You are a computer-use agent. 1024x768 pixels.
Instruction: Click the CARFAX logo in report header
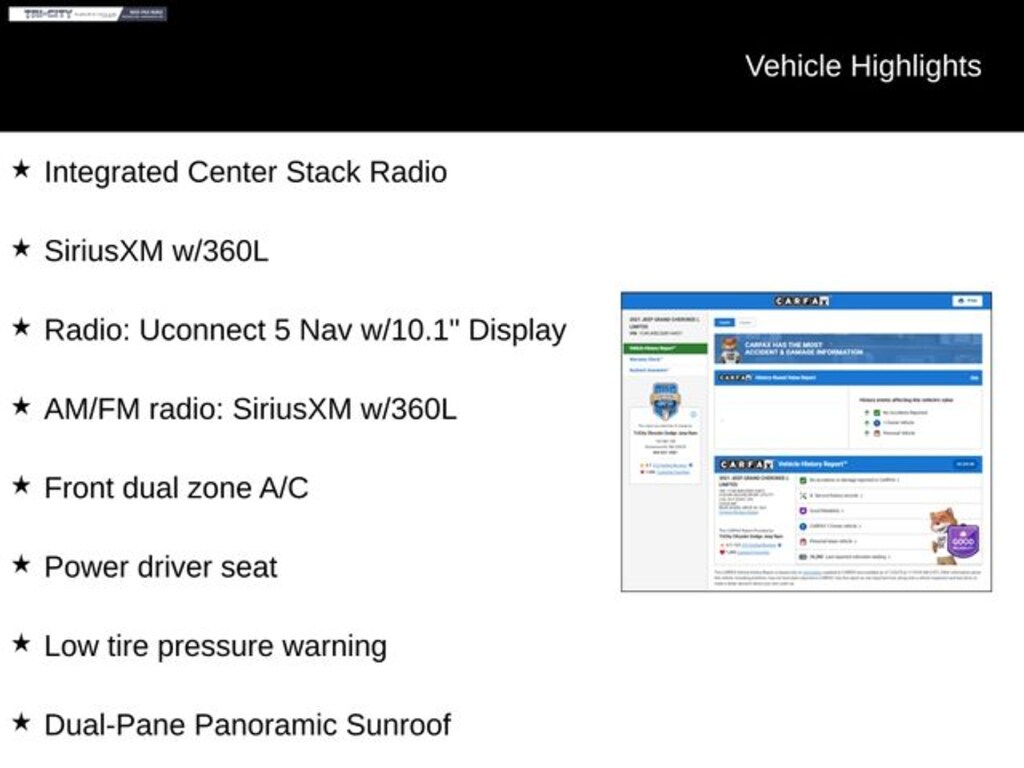tap(802, 301)
